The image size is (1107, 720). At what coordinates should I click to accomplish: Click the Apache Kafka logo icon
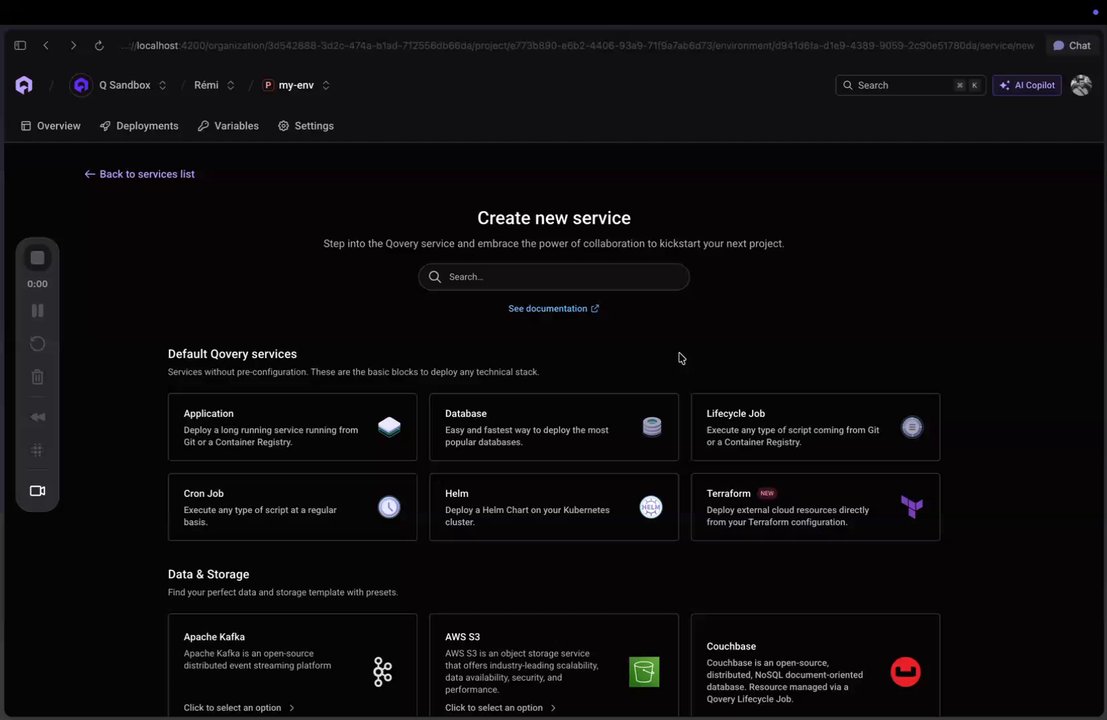click(x=383, y=671)
